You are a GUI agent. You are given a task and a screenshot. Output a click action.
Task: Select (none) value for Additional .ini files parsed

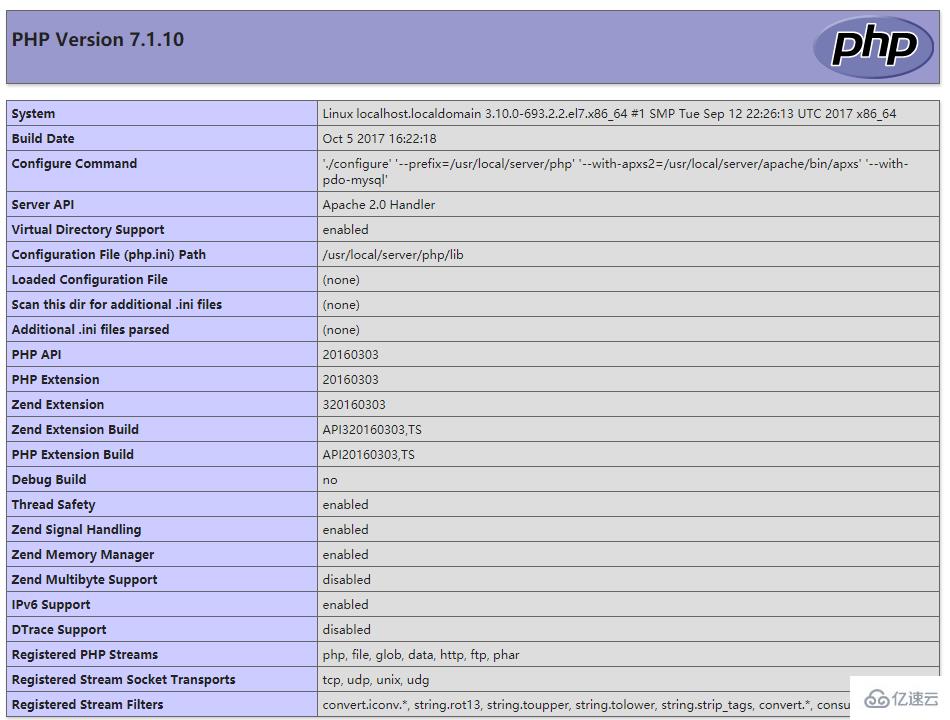click(x=341, y=329)
